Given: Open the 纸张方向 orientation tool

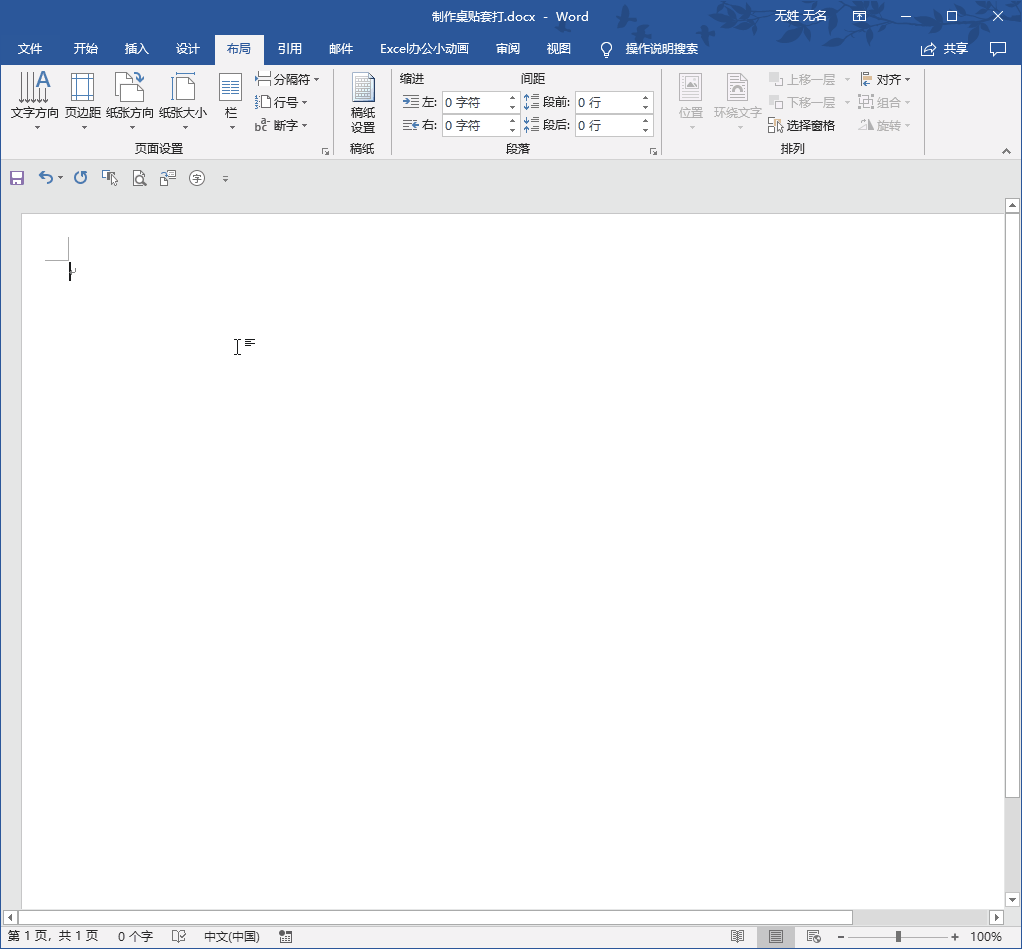Looking at the screenshot, I should (130, 101).
